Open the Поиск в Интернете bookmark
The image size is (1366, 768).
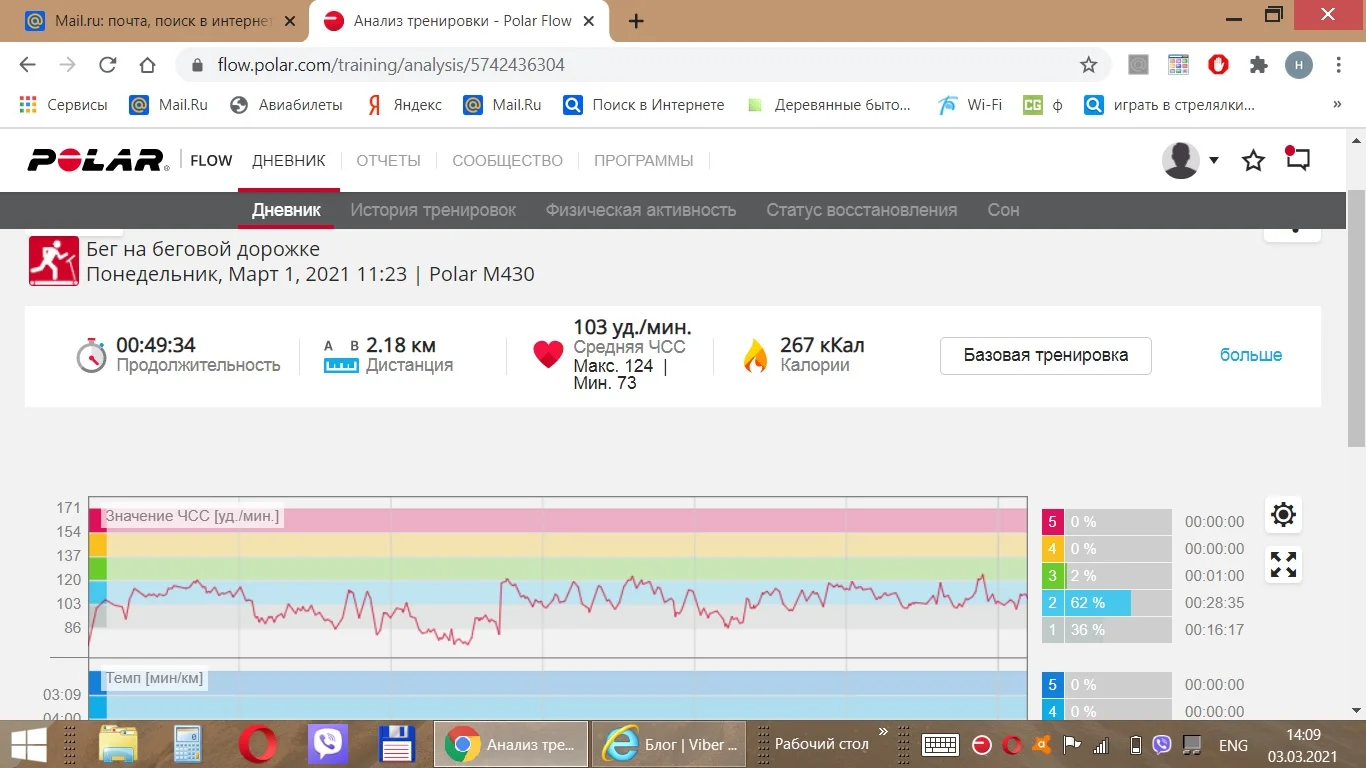(644, 105)
